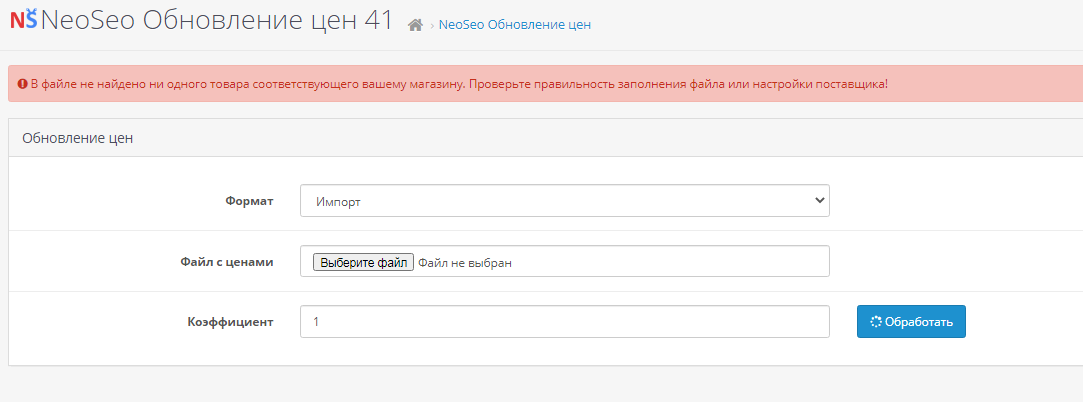The width and height of the screenshot is (1083, 402).
Task: Go to home via breadcrumb house icon
Action: point(415,25)
